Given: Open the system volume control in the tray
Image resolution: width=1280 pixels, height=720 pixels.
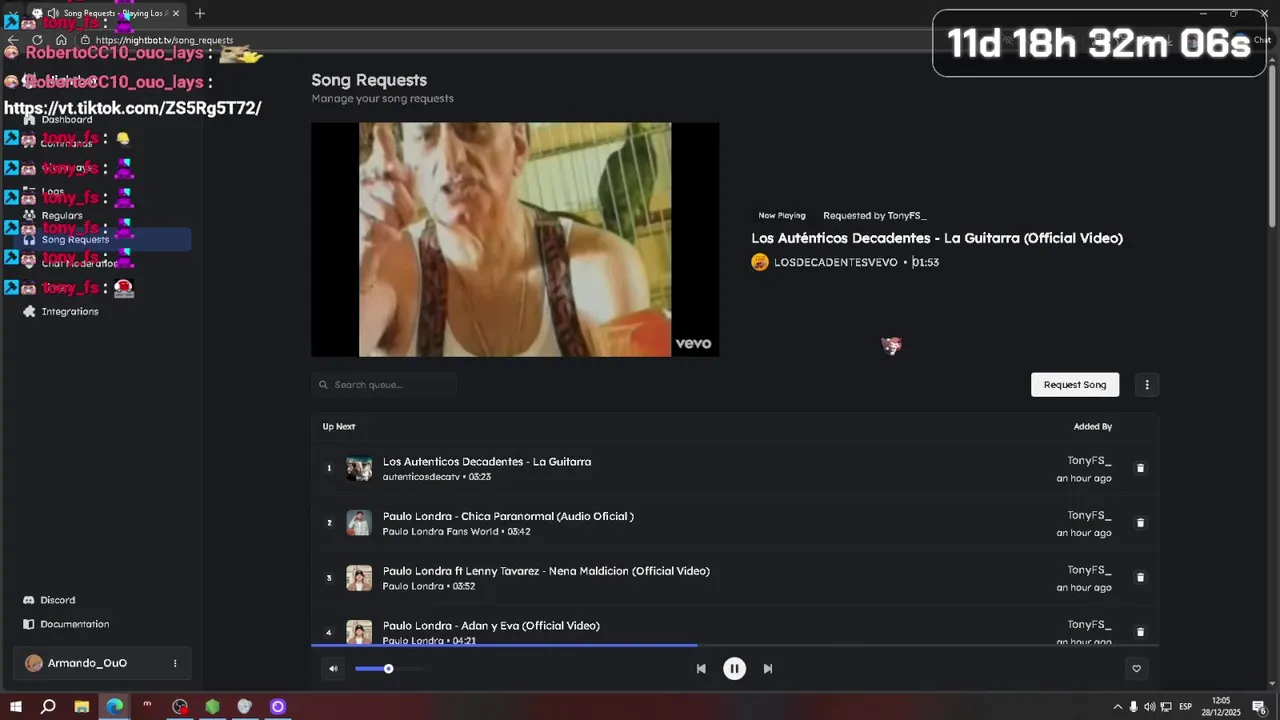Looking at the screenshot, I should (x=1150, y=707).
